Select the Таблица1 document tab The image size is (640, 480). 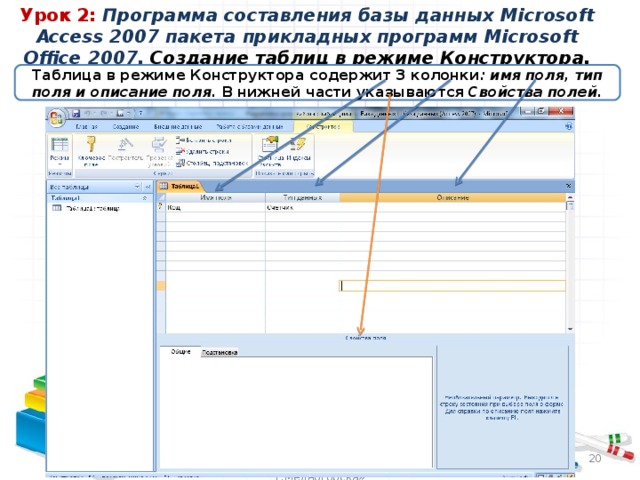[180, 186]
